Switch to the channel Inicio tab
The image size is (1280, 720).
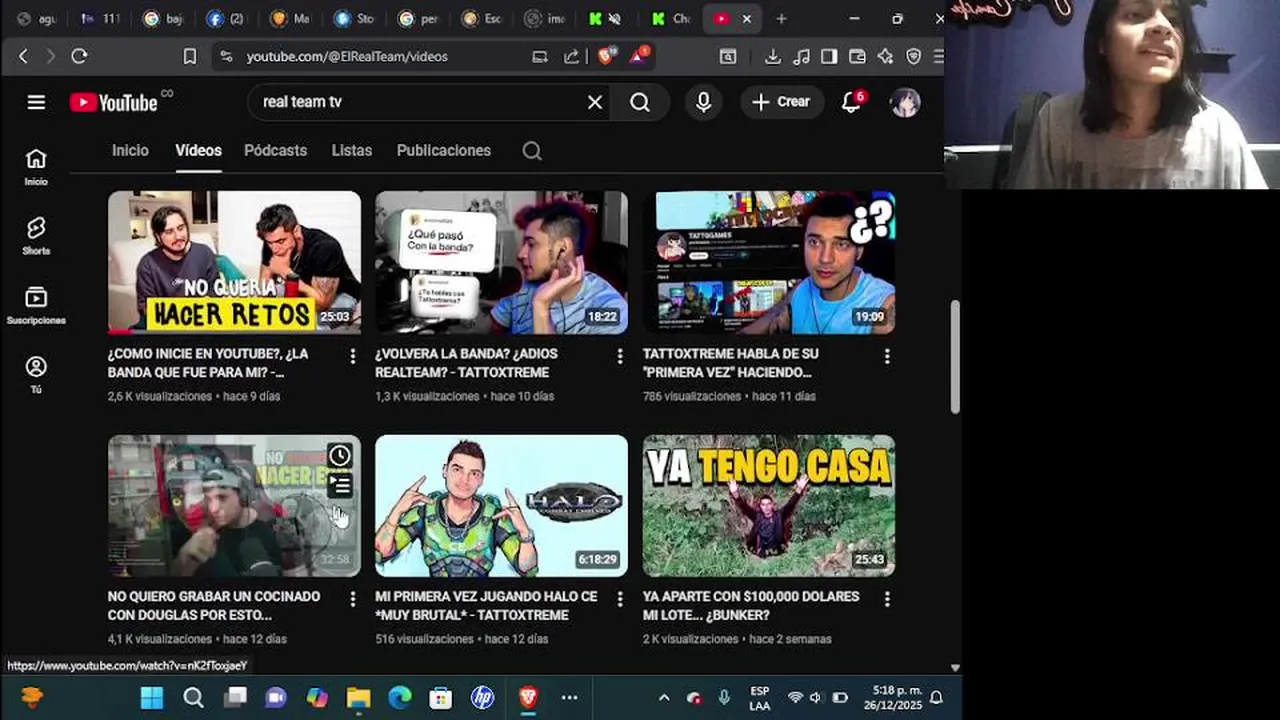point(130,150)
